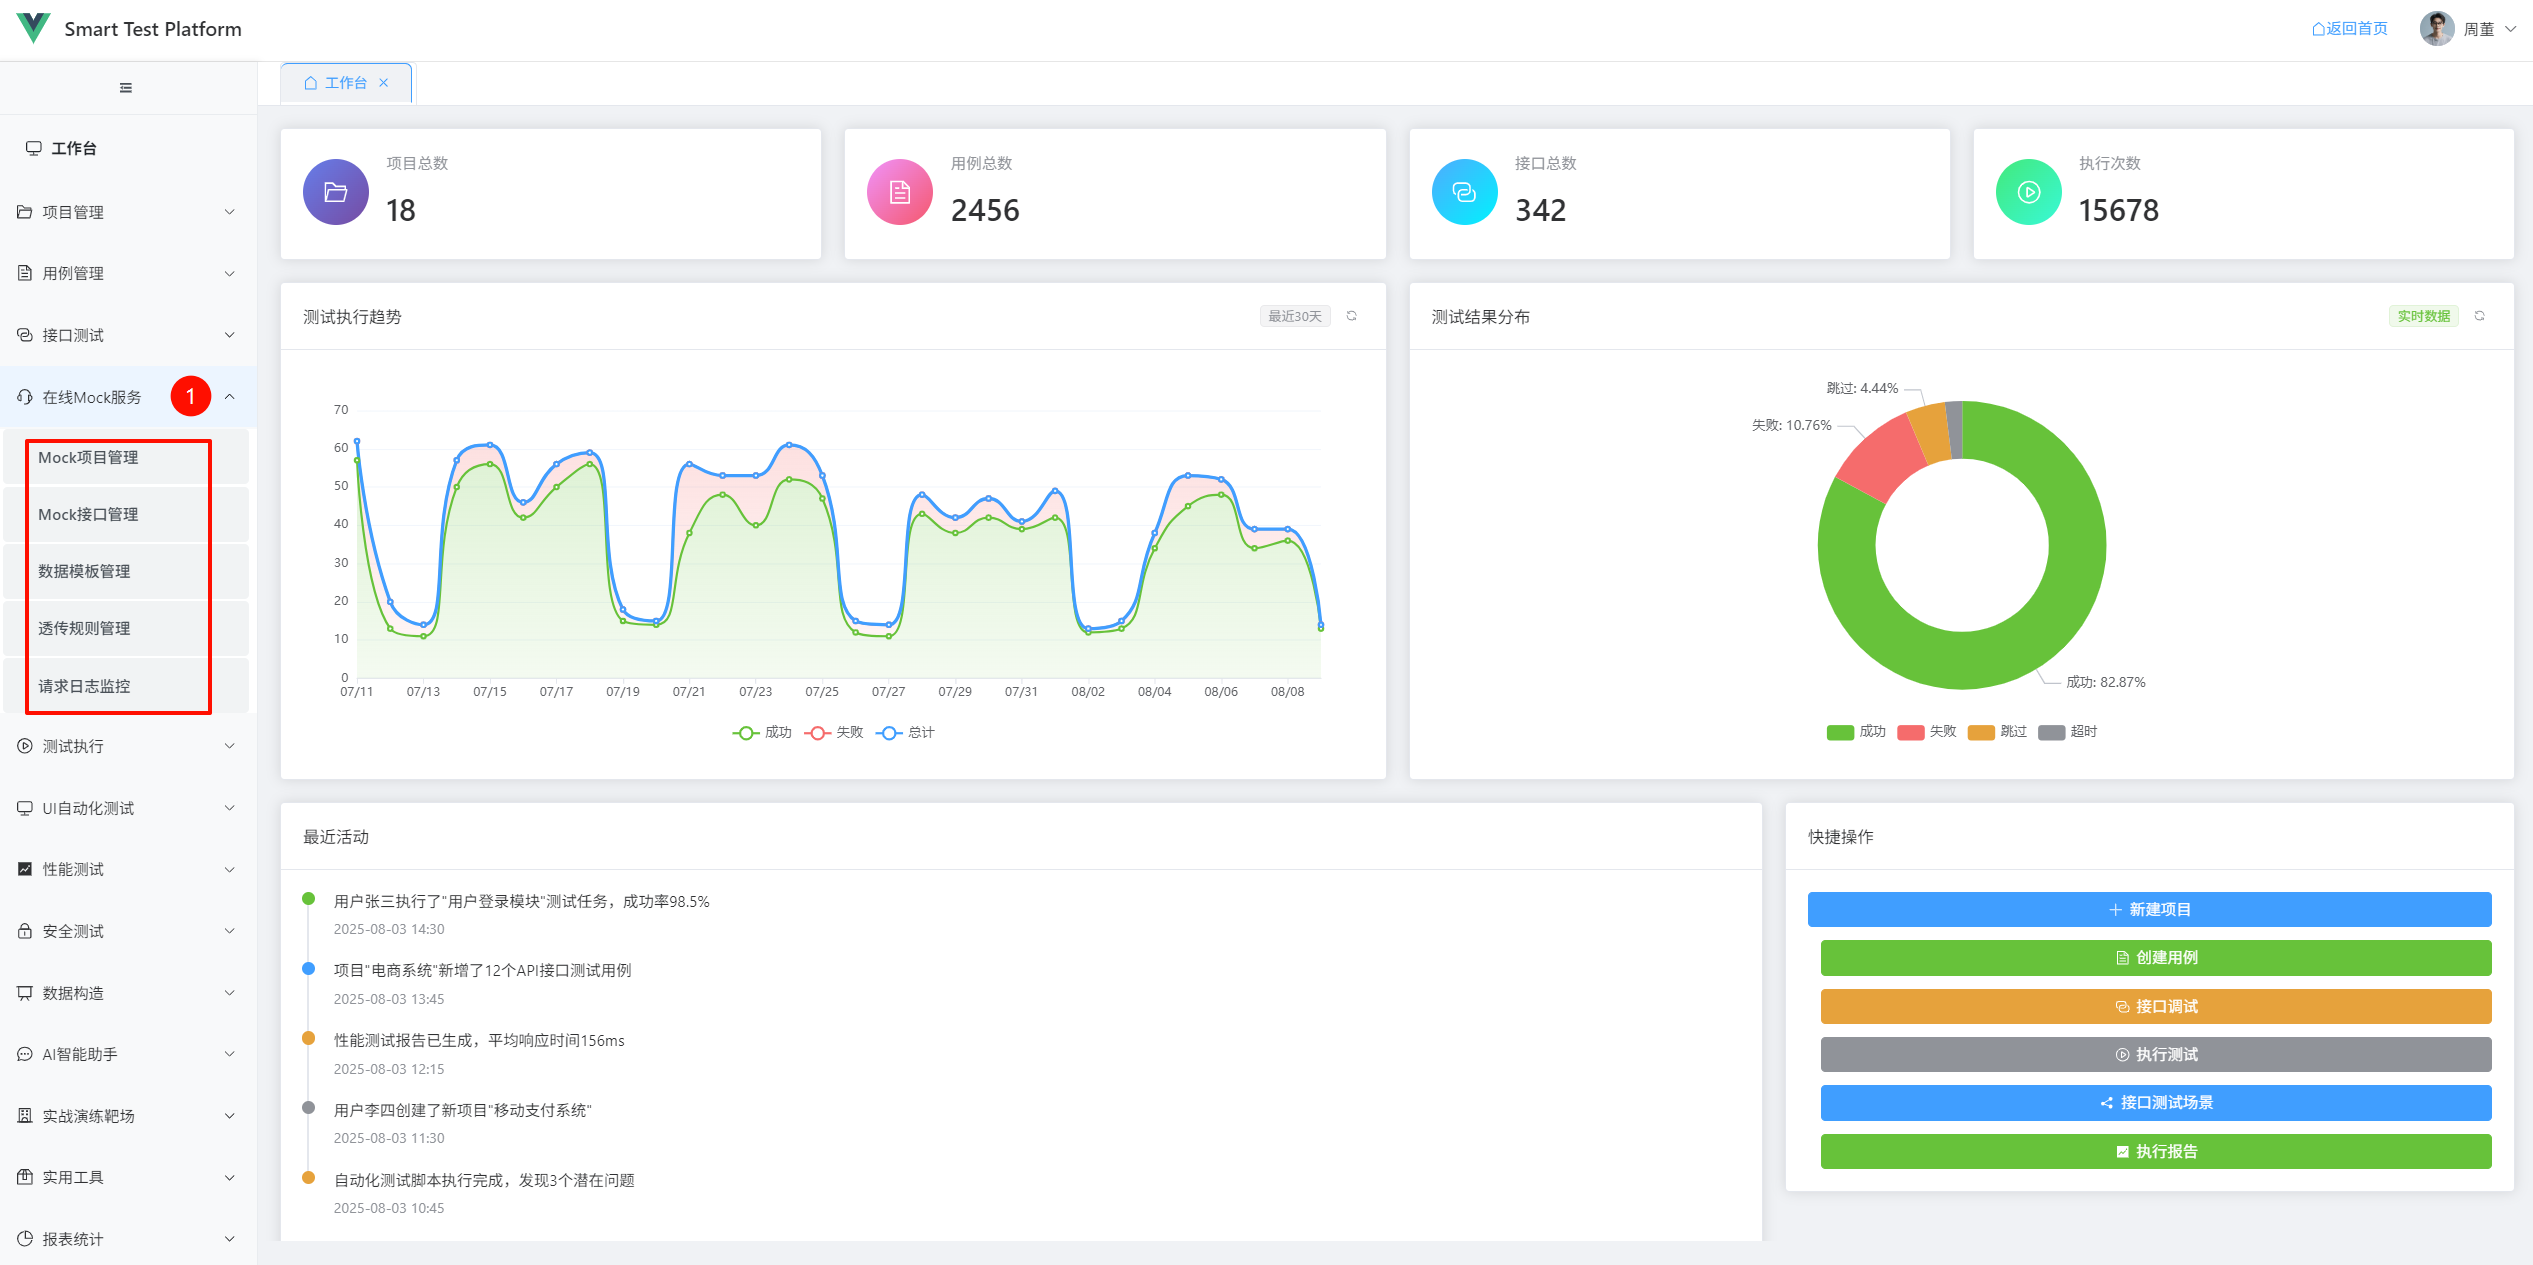
Task: Click the pink 用例总数 document icon
Action: [900, 192]
